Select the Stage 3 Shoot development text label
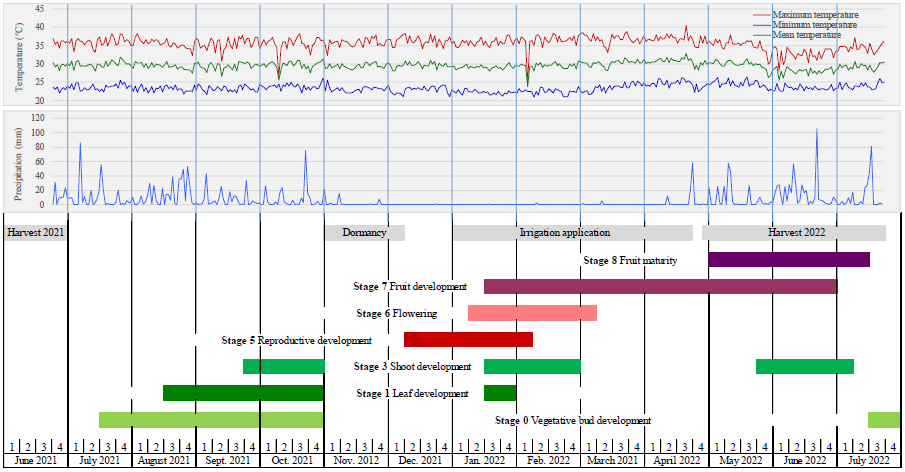 click(412, 367)
